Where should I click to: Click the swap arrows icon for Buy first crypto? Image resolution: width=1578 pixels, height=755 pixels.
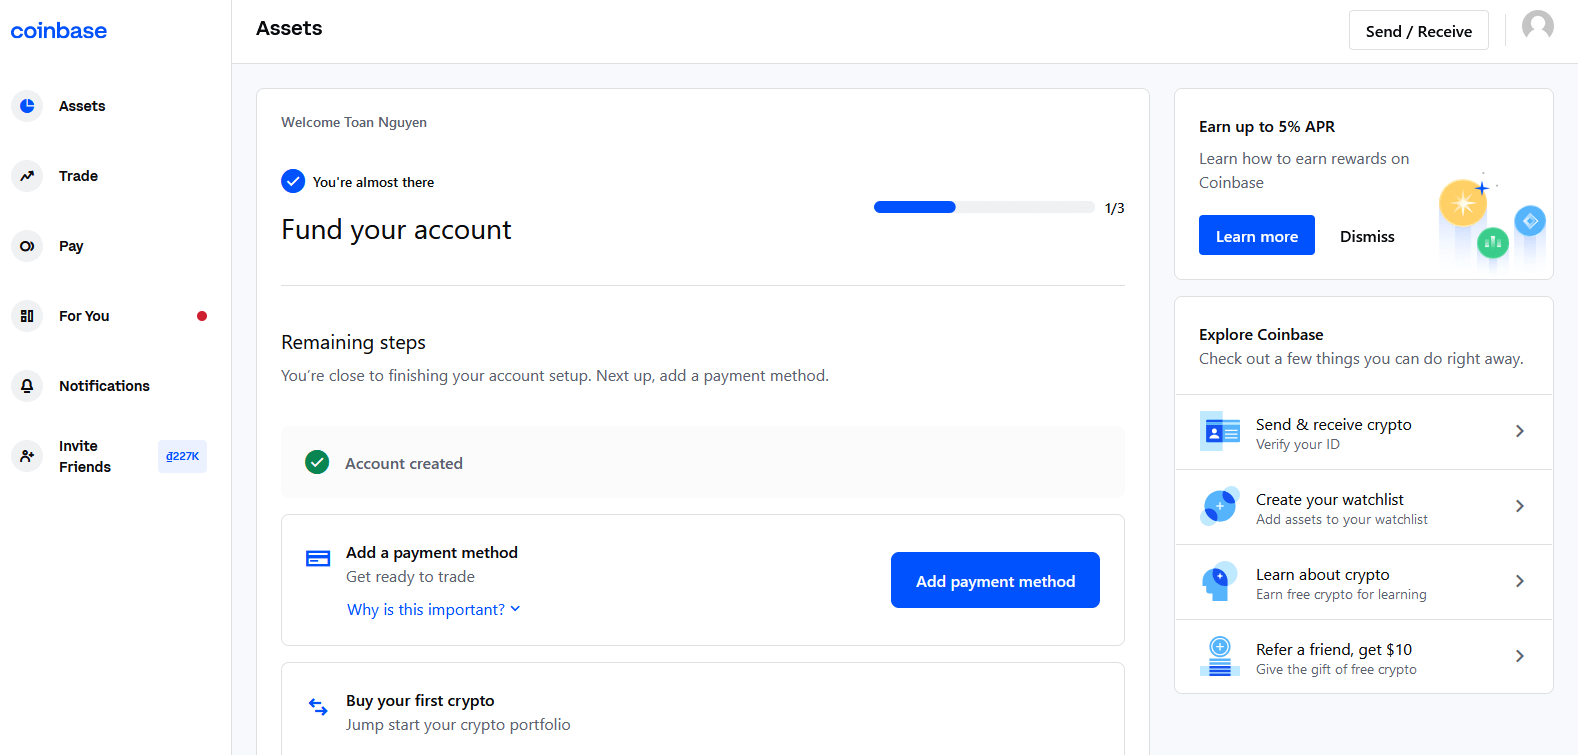point(318,707)
